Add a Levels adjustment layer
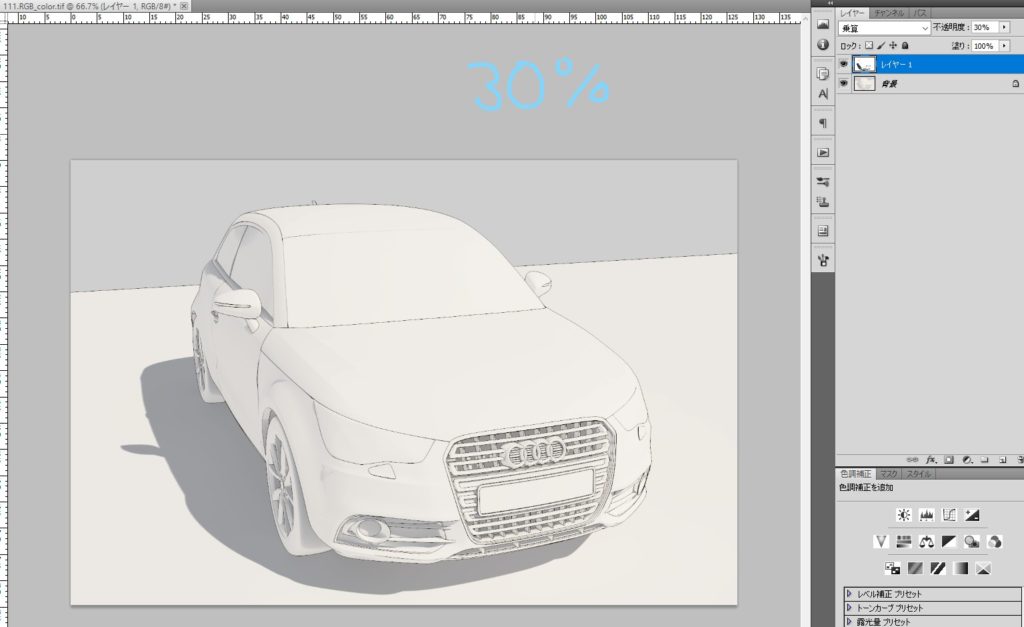This screenshot has height=627, width=1024. pos(926,515)
